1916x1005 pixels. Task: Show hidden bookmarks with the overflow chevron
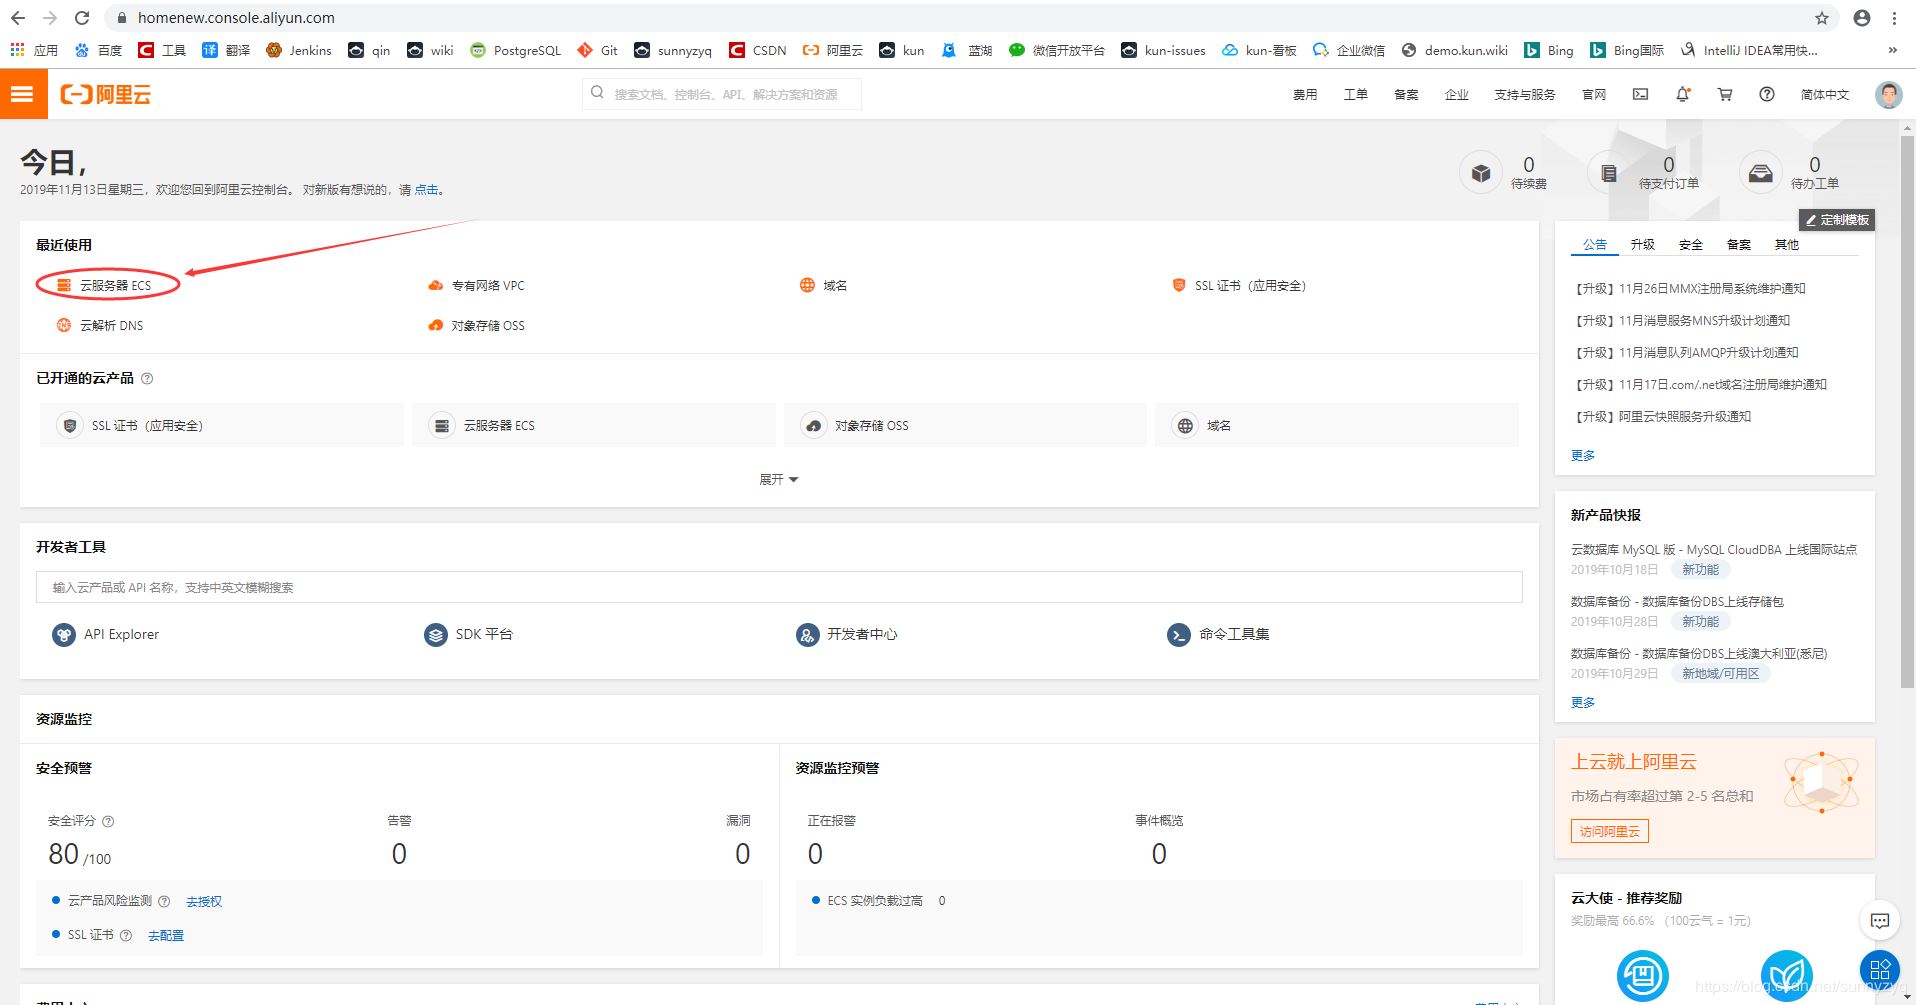click(x=1892, y=50)
